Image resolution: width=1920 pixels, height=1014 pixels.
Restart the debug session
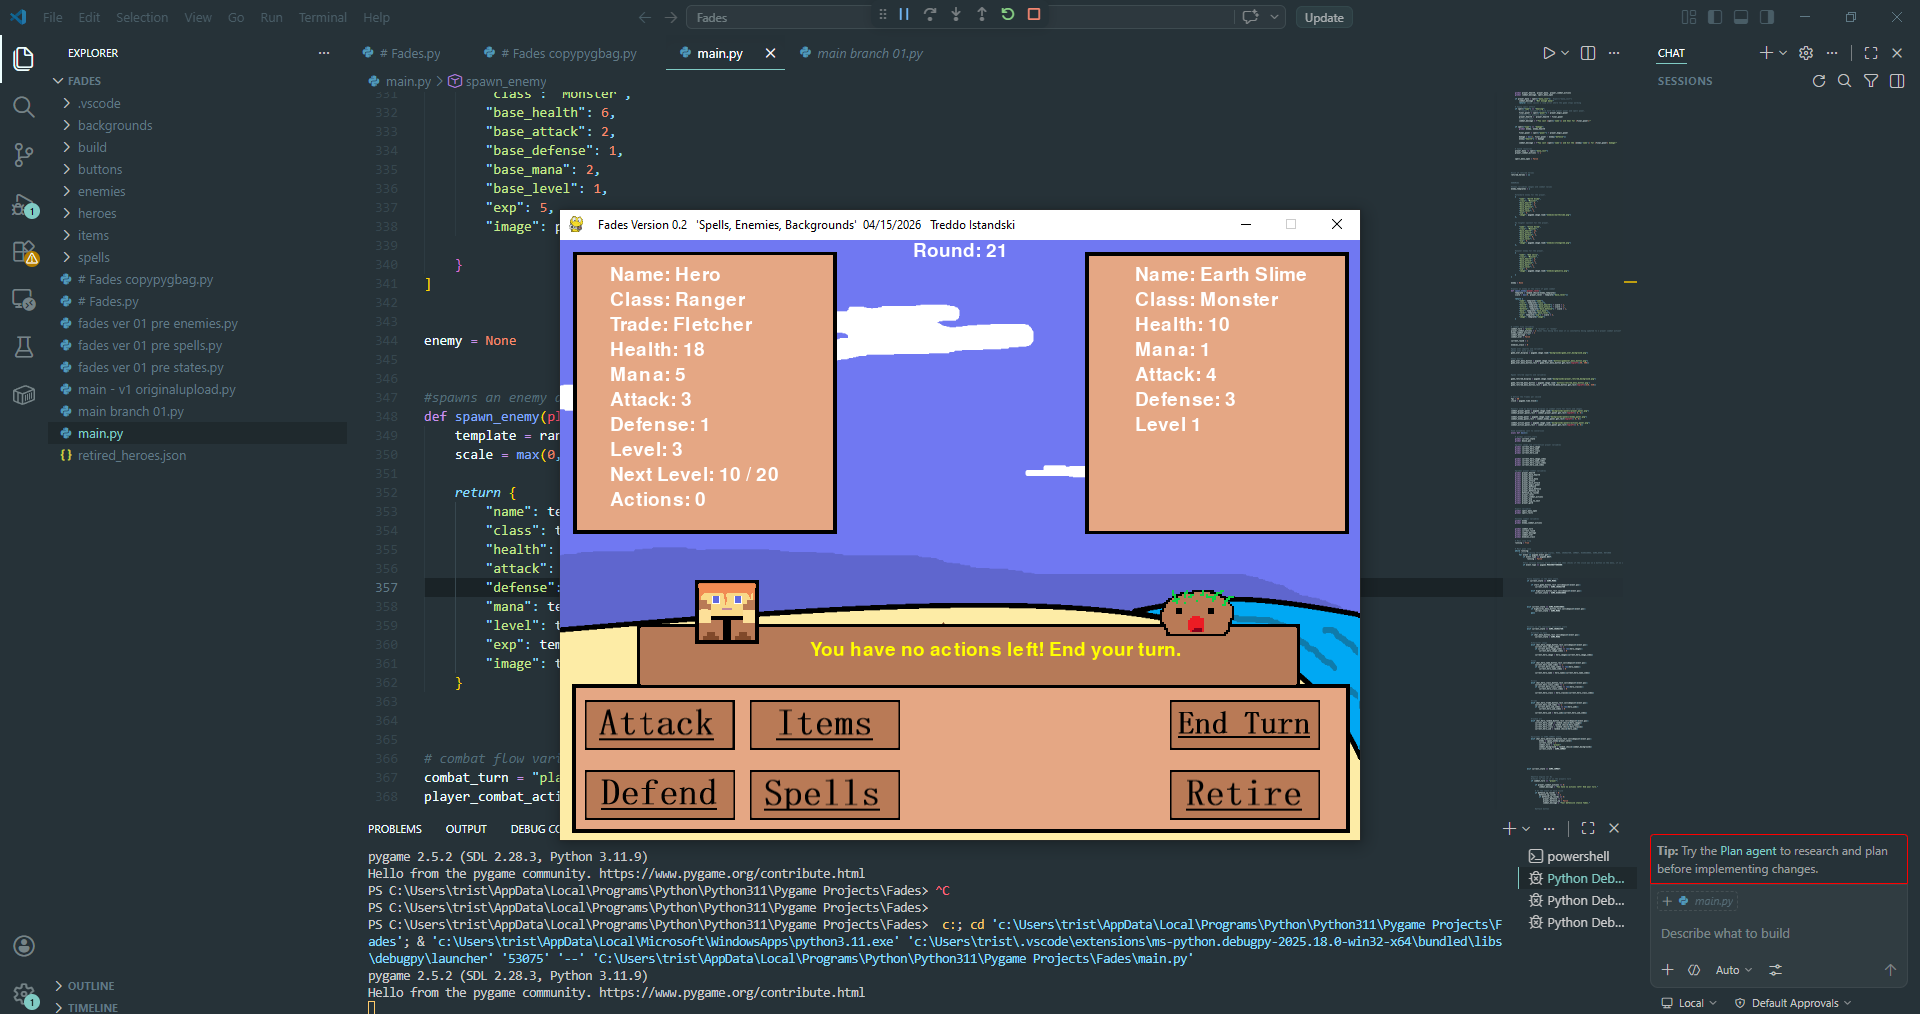(1008, 15)
